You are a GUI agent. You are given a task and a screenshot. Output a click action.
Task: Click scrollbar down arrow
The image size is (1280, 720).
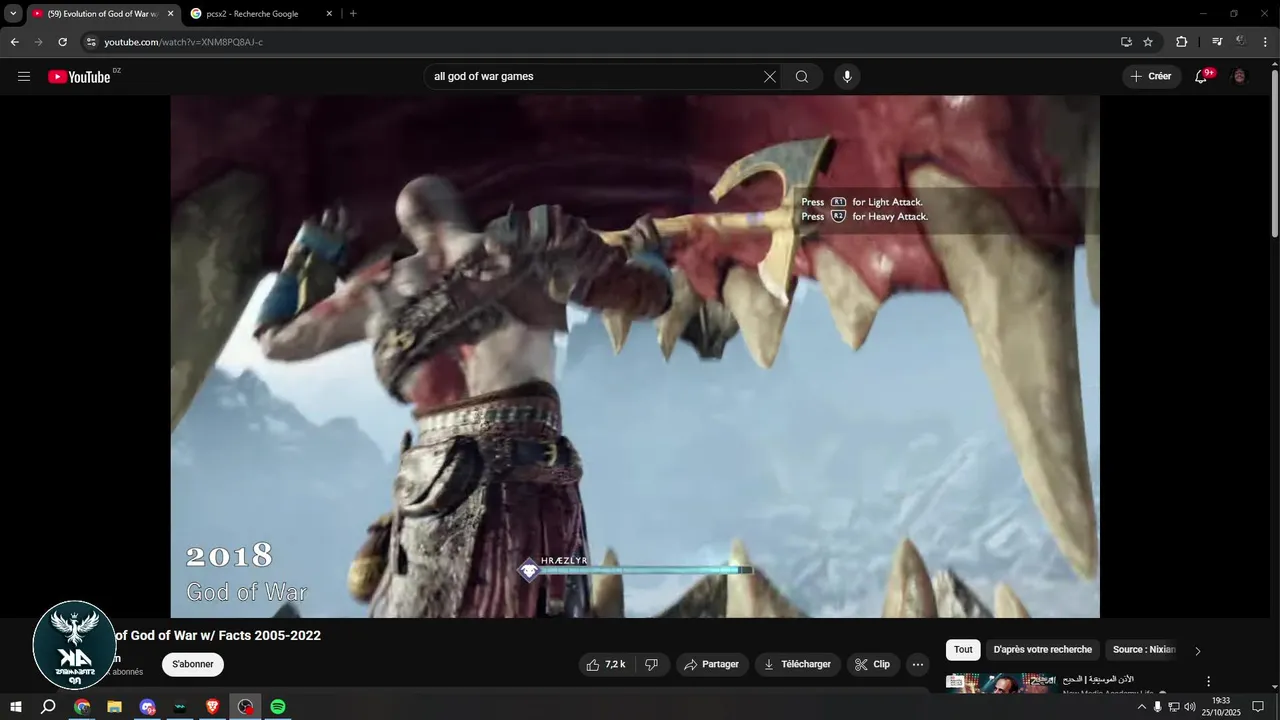tap(1274, 686)
